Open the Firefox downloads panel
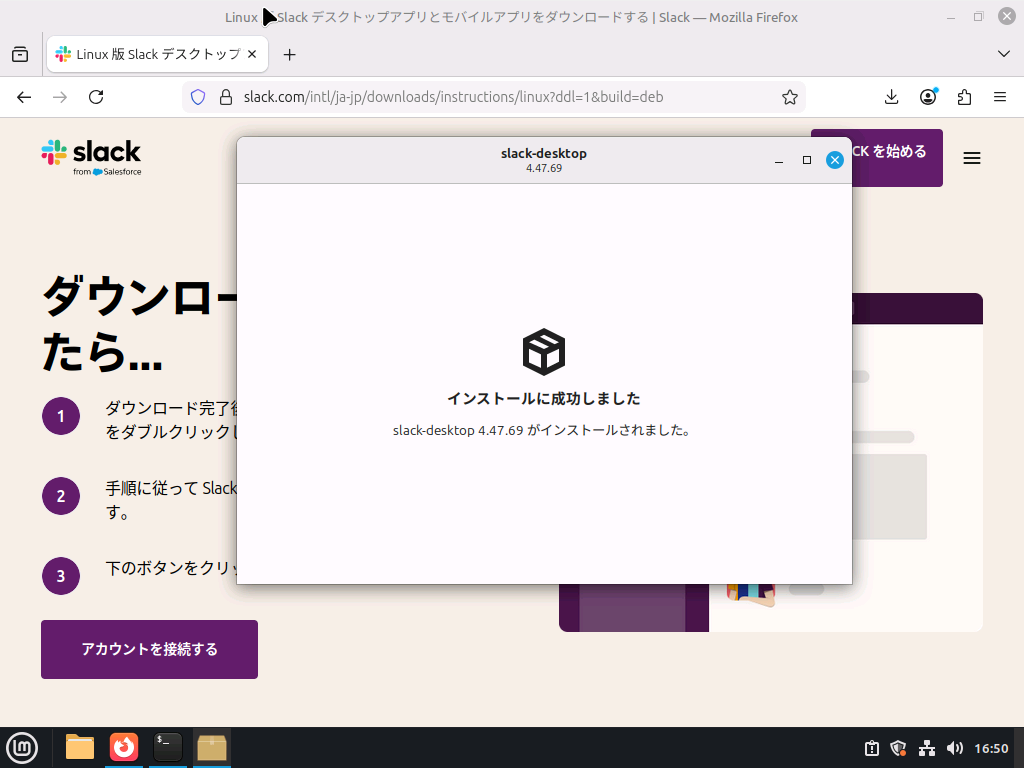 click(x=890, y=96)
